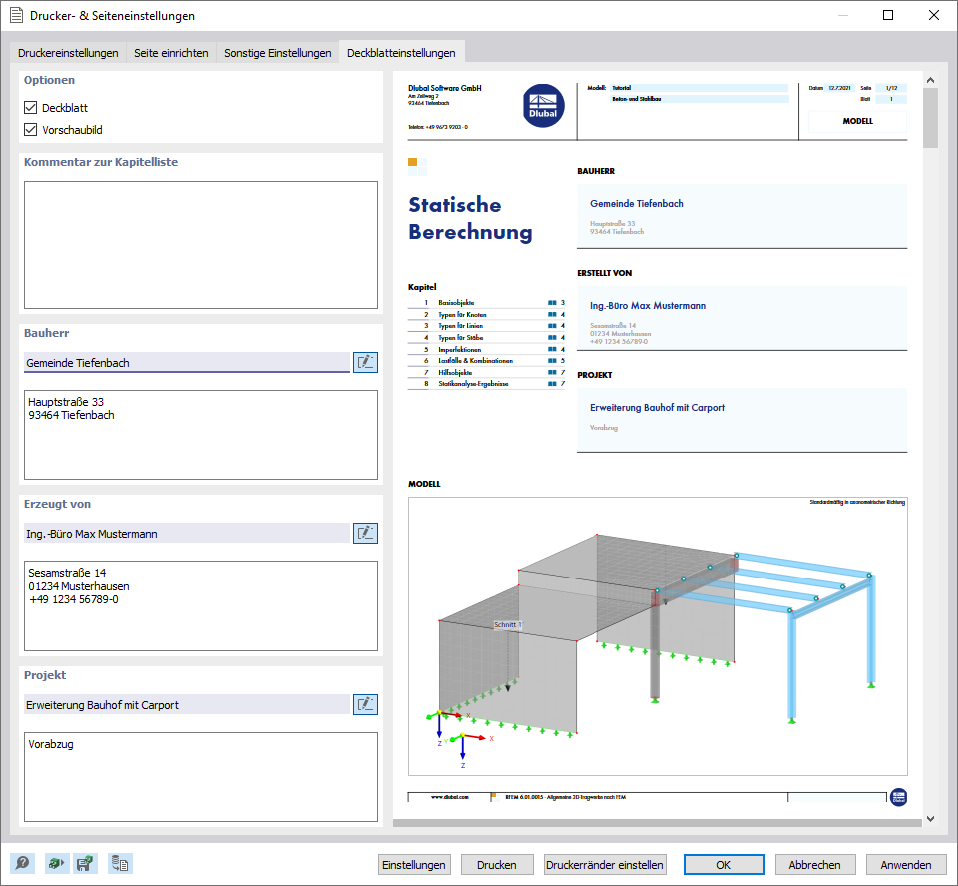Click Abbrechen to cancel
The image size is (958, 886).
pyautogui.click(x=814, y=865)
